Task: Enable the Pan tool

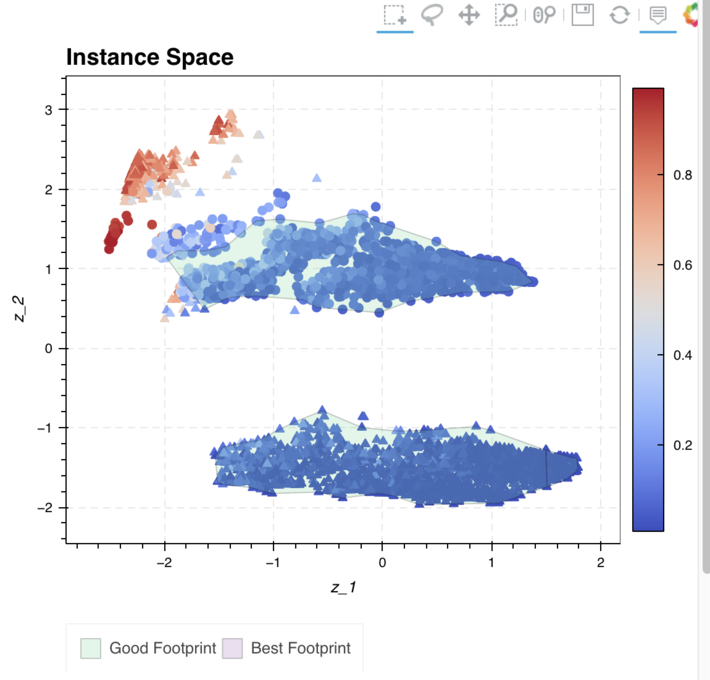Action: tap(469, 15)
